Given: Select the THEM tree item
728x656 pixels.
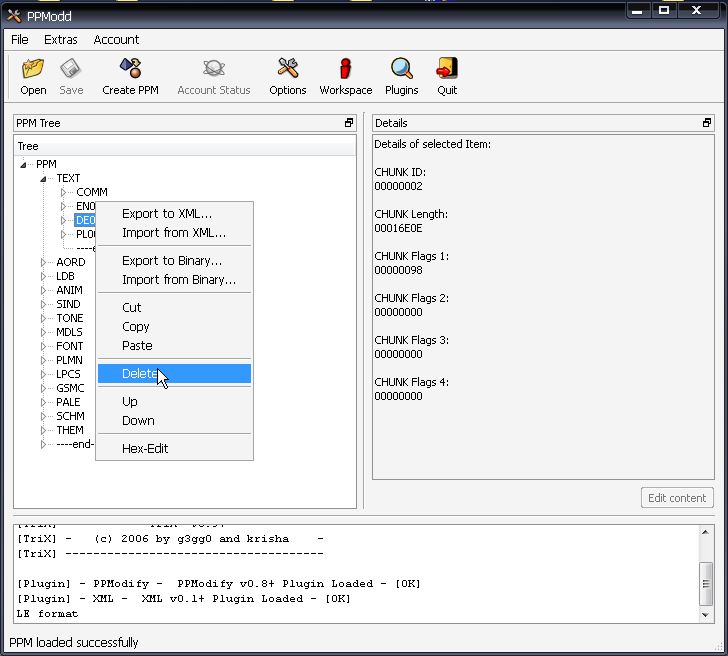Looking at the screenshot, I should (x=70, y=430).
